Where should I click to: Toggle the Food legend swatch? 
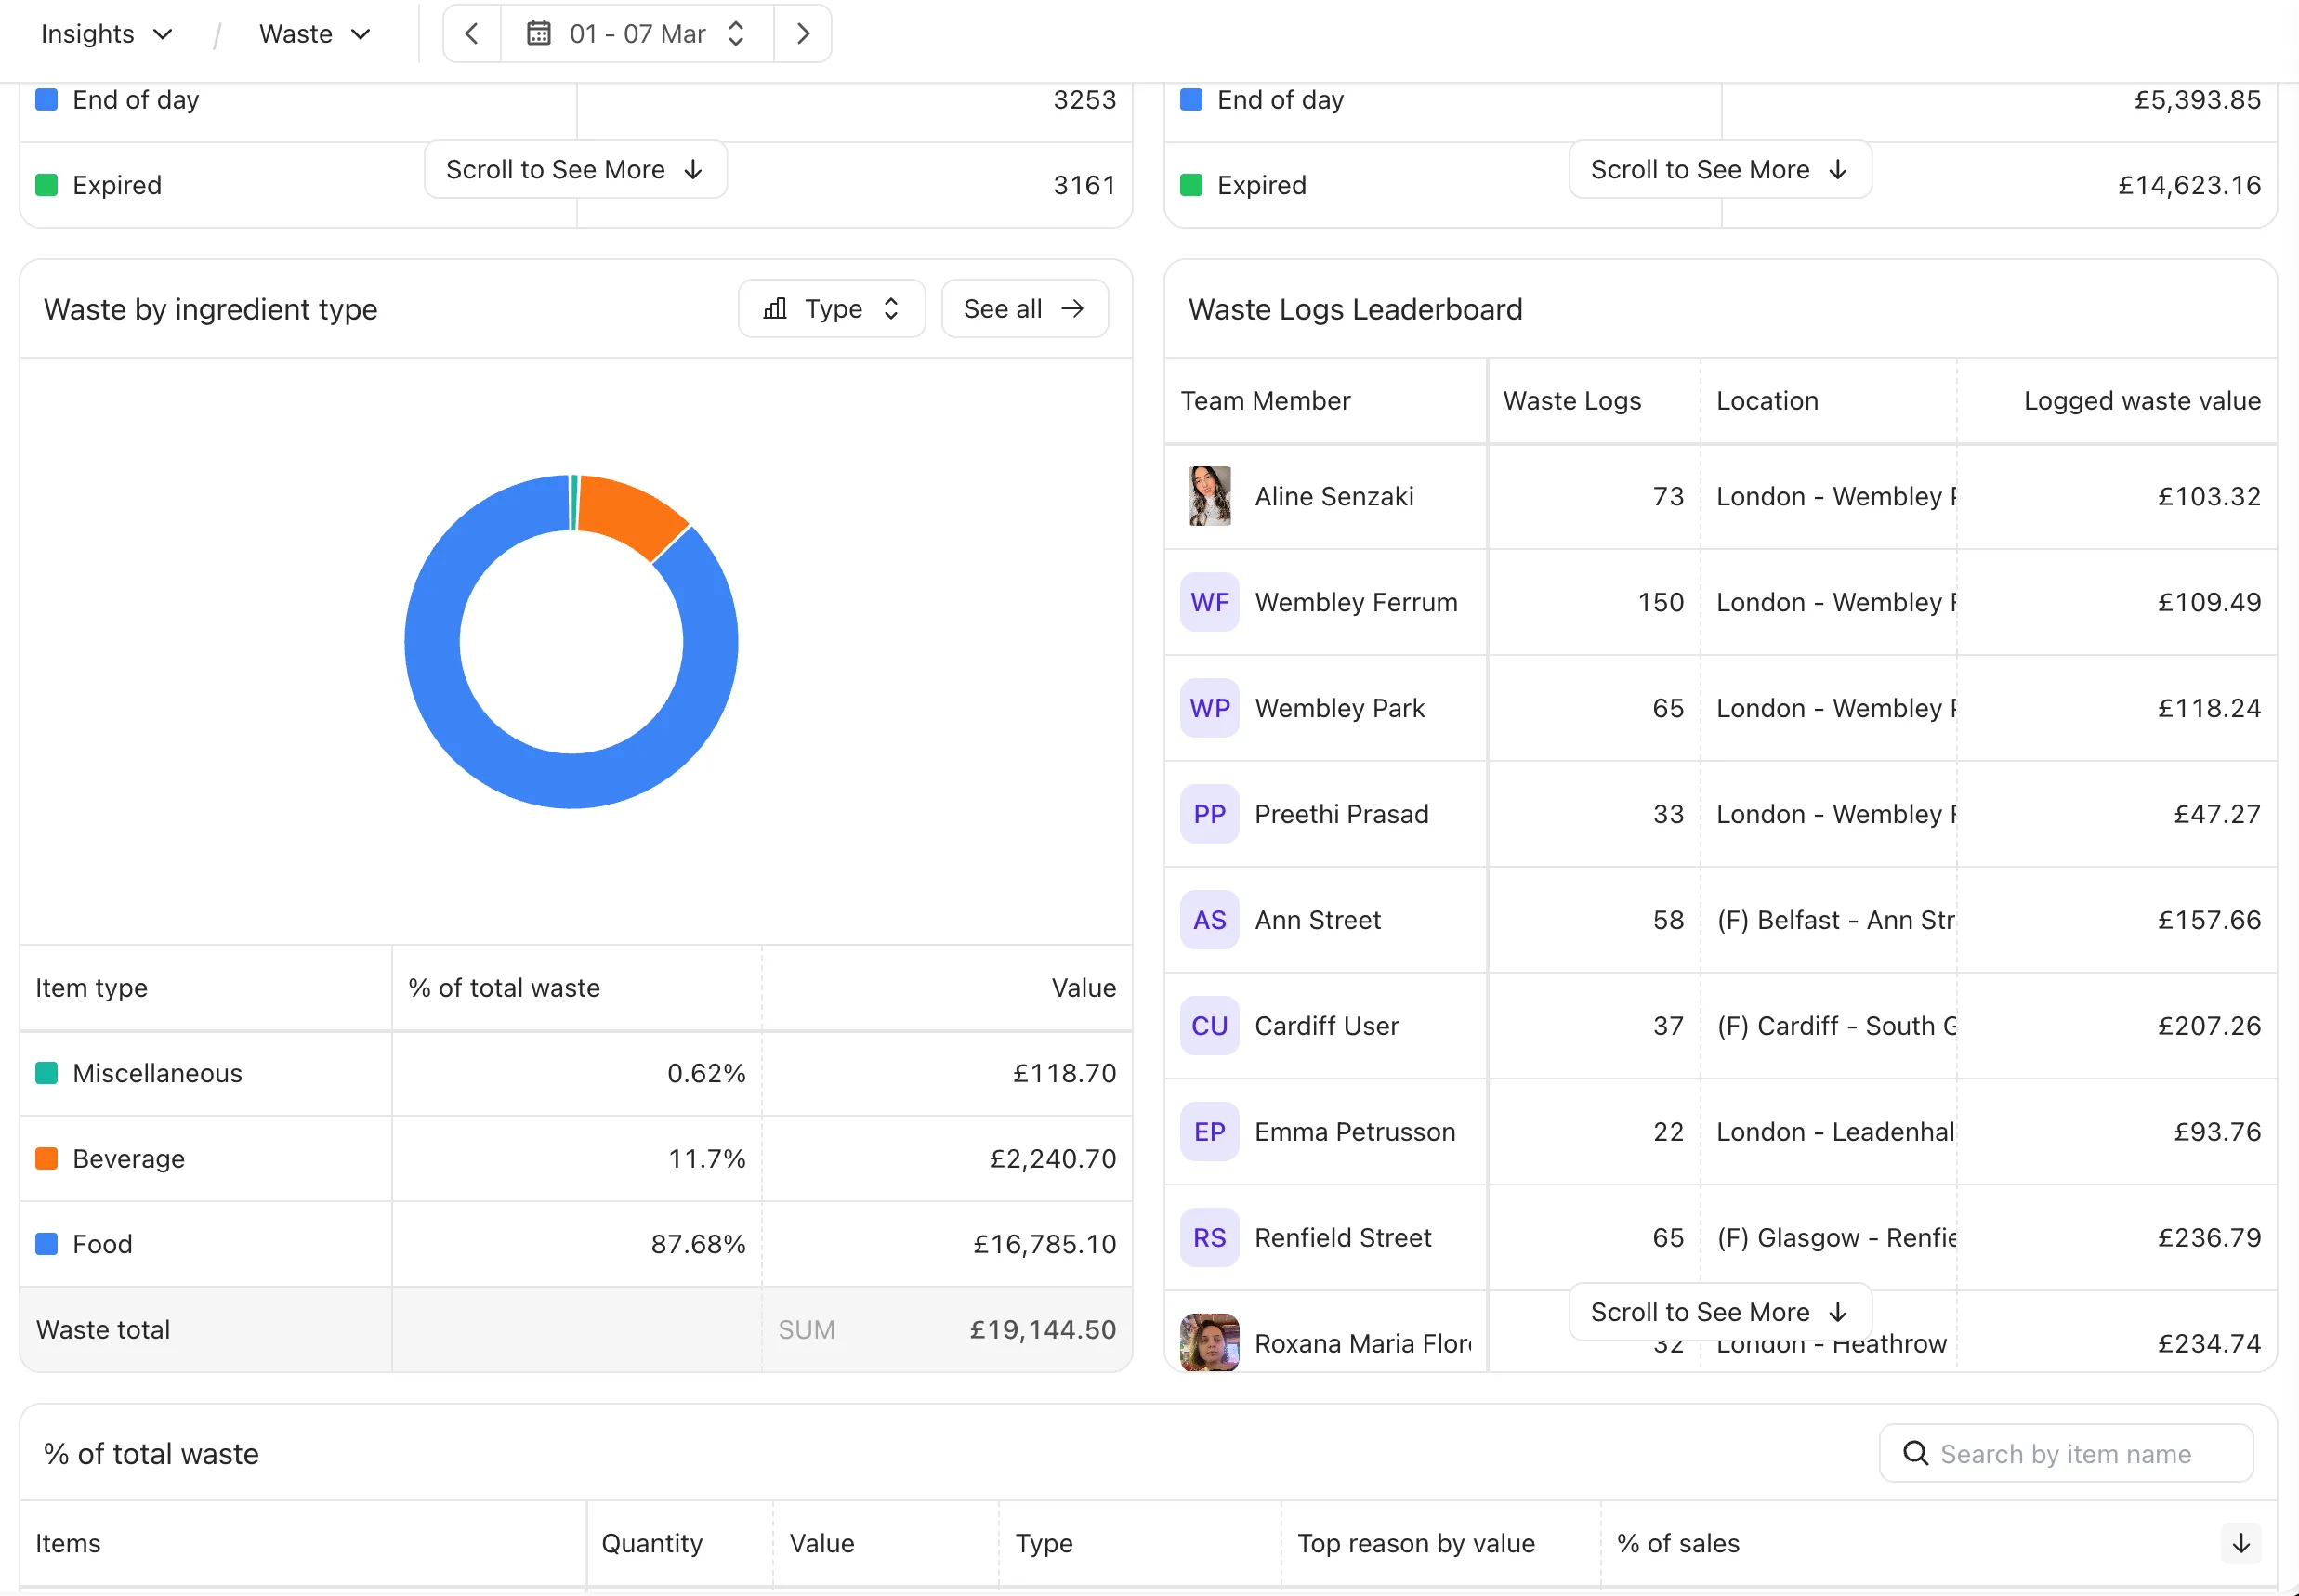coord(46,1243)
